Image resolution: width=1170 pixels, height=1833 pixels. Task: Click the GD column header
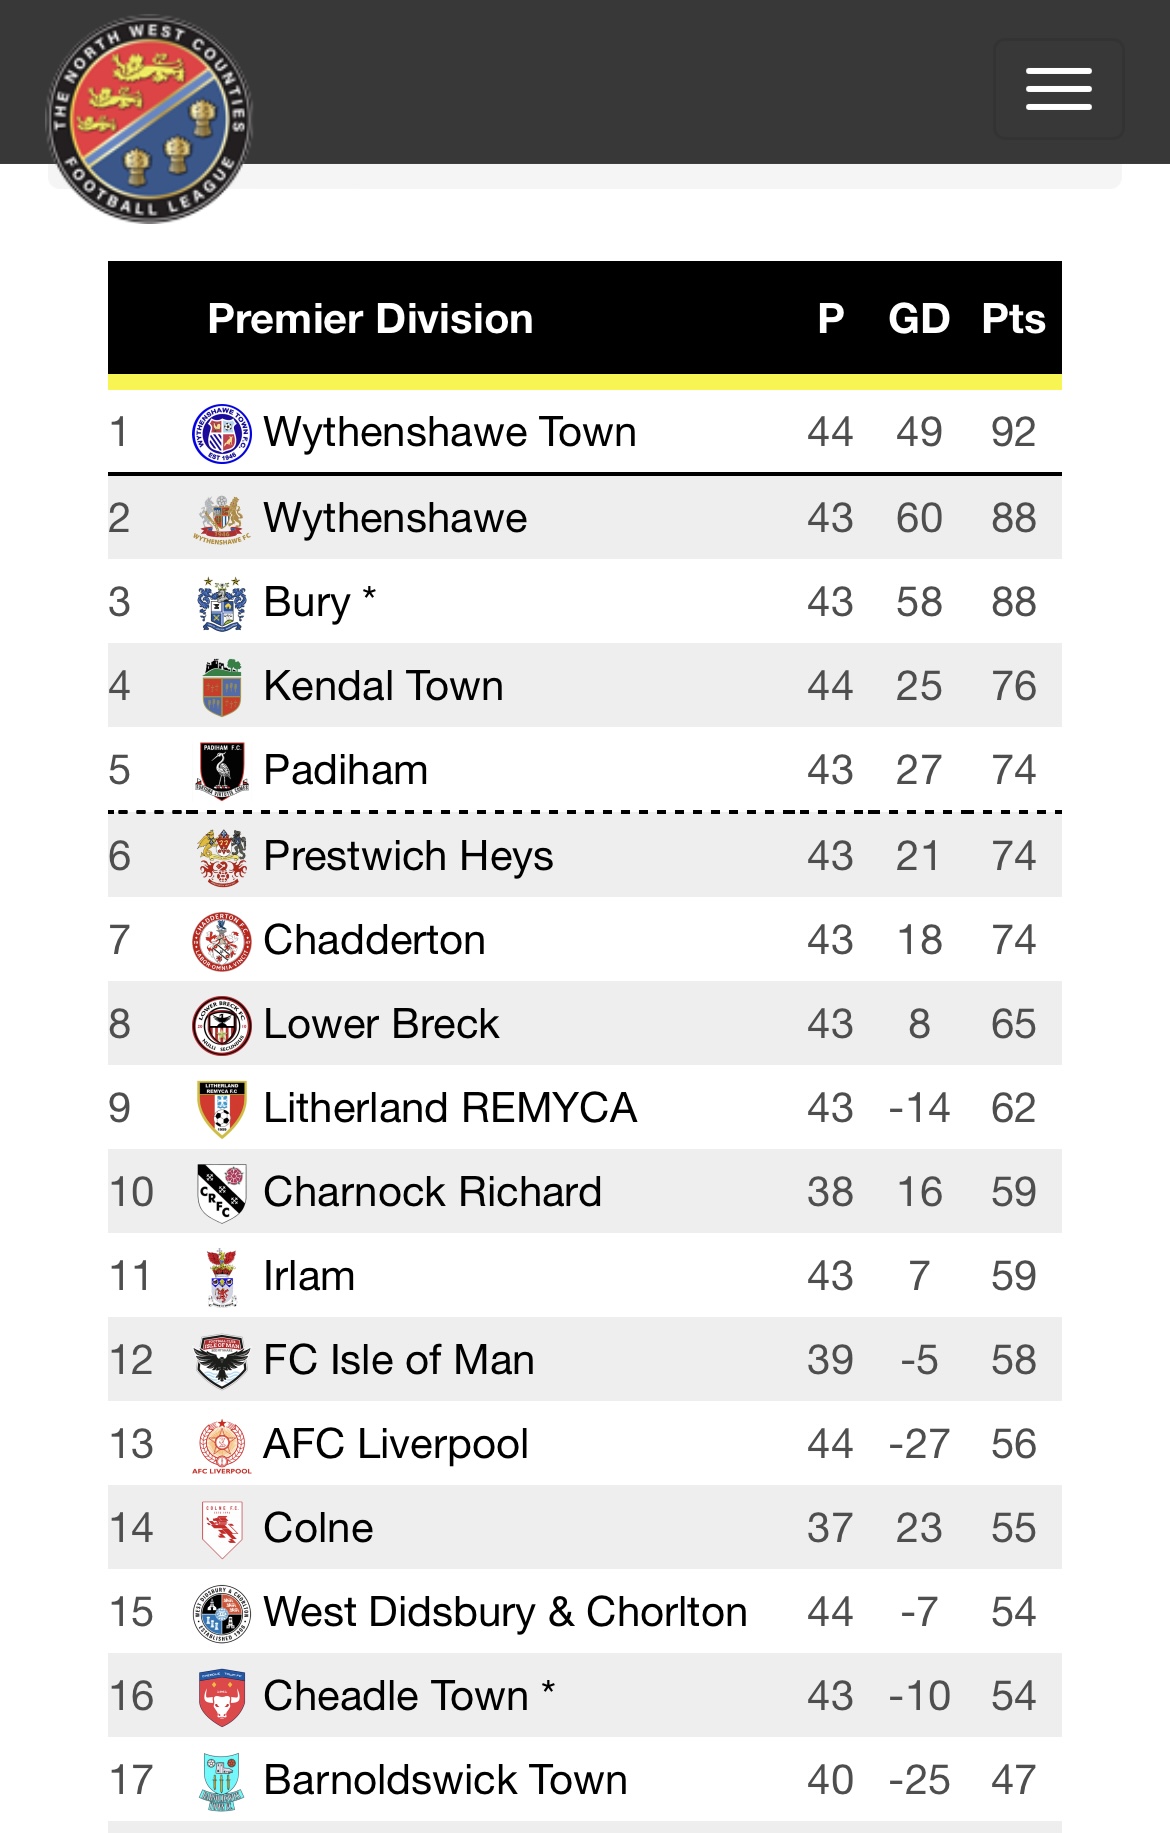pyautogui.click(x=919, y=319)
